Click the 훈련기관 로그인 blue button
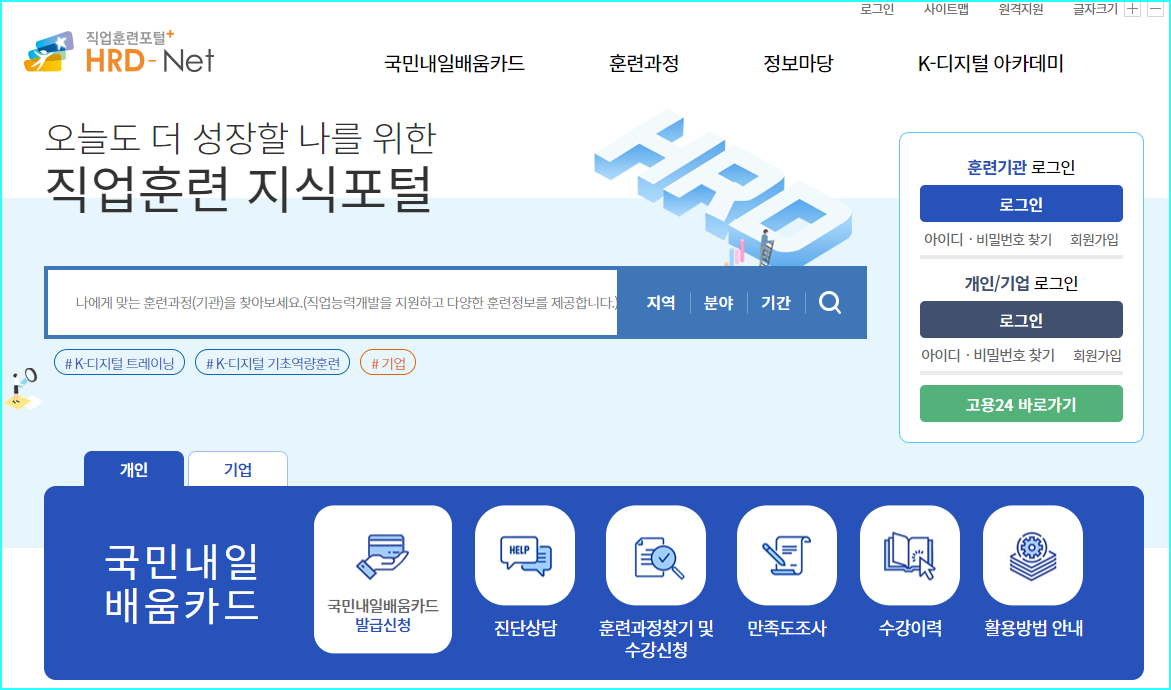The height and width of the screenshot is (690, 1171). tap(1021, 204)
